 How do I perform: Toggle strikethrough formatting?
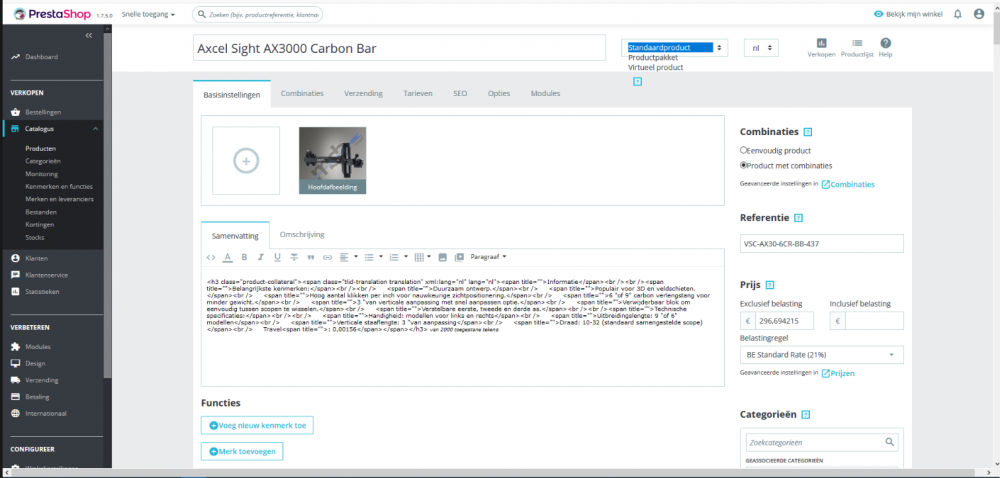[x=294, y=257]
